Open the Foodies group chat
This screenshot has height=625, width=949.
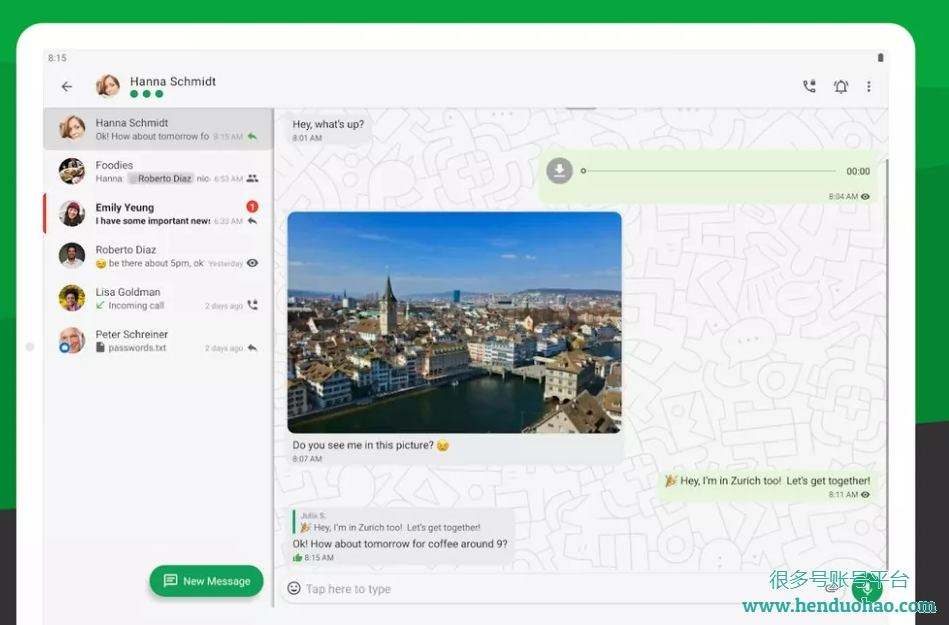point(158,171)
